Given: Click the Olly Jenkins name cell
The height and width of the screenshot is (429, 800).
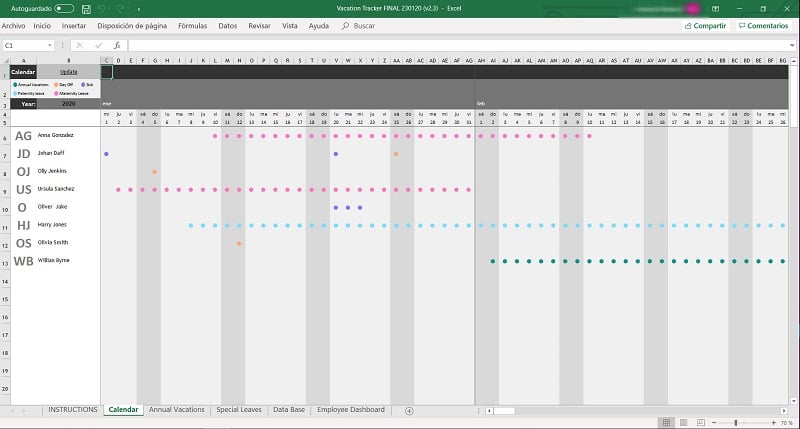Looking at the screenshot, I should tap(52, 171).
